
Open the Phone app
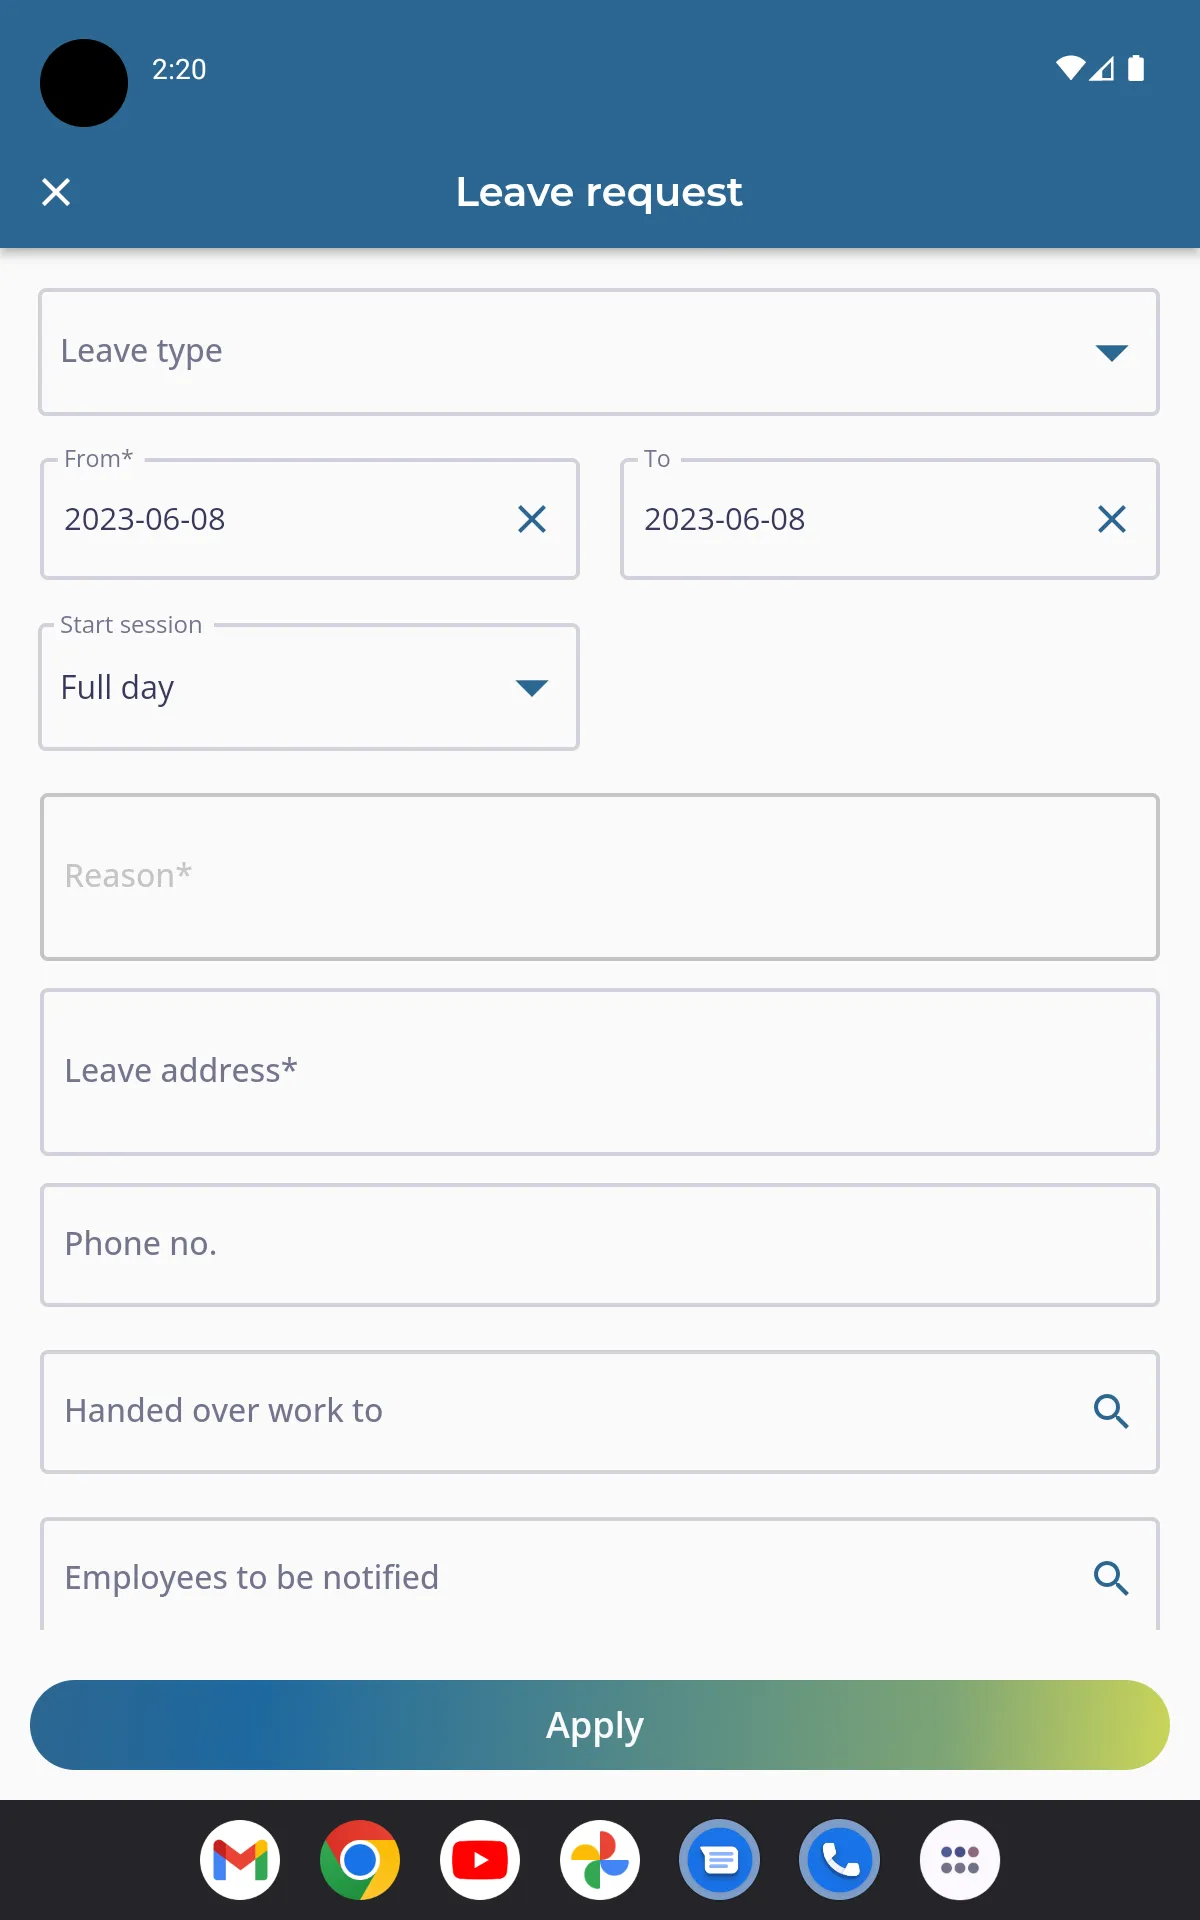coord(840,1860)
